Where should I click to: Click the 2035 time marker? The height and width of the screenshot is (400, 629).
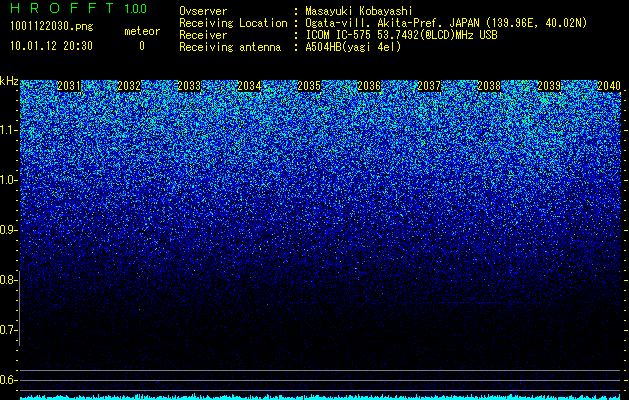click(309, 86)
